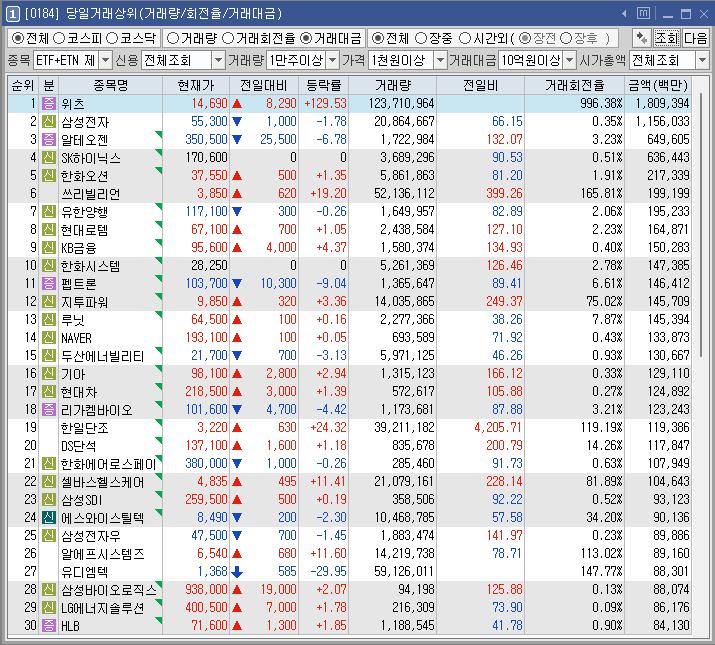Open the 거래대금 10억원이상 dropdown

(x=570, y=60)
